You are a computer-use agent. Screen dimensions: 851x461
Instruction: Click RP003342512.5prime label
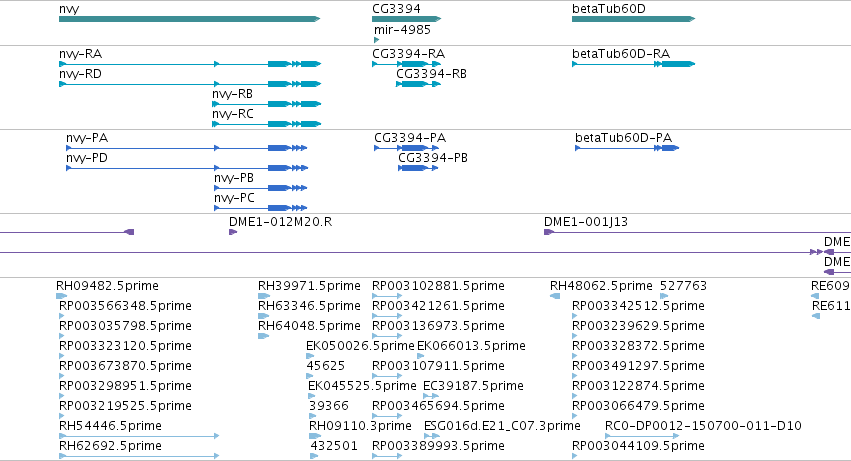[639, 306]
